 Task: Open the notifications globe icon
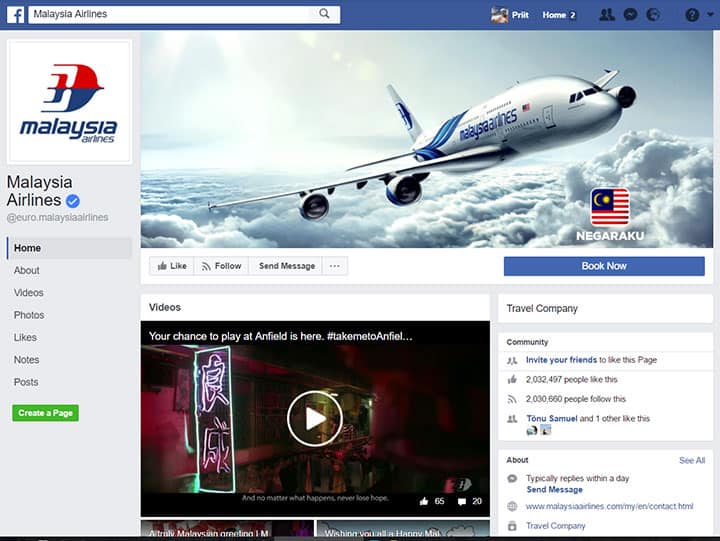[x=653, y=15]
